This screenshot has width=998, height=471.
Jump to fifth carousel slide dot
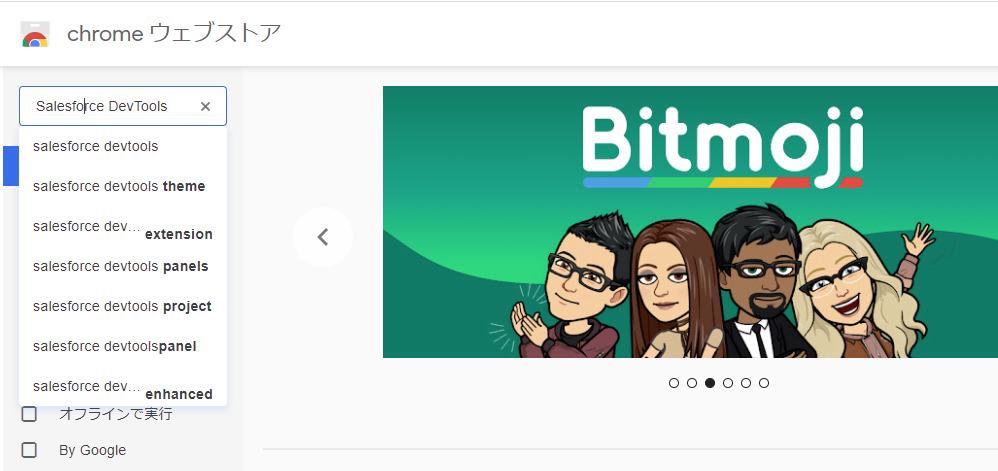pos(746,383)
